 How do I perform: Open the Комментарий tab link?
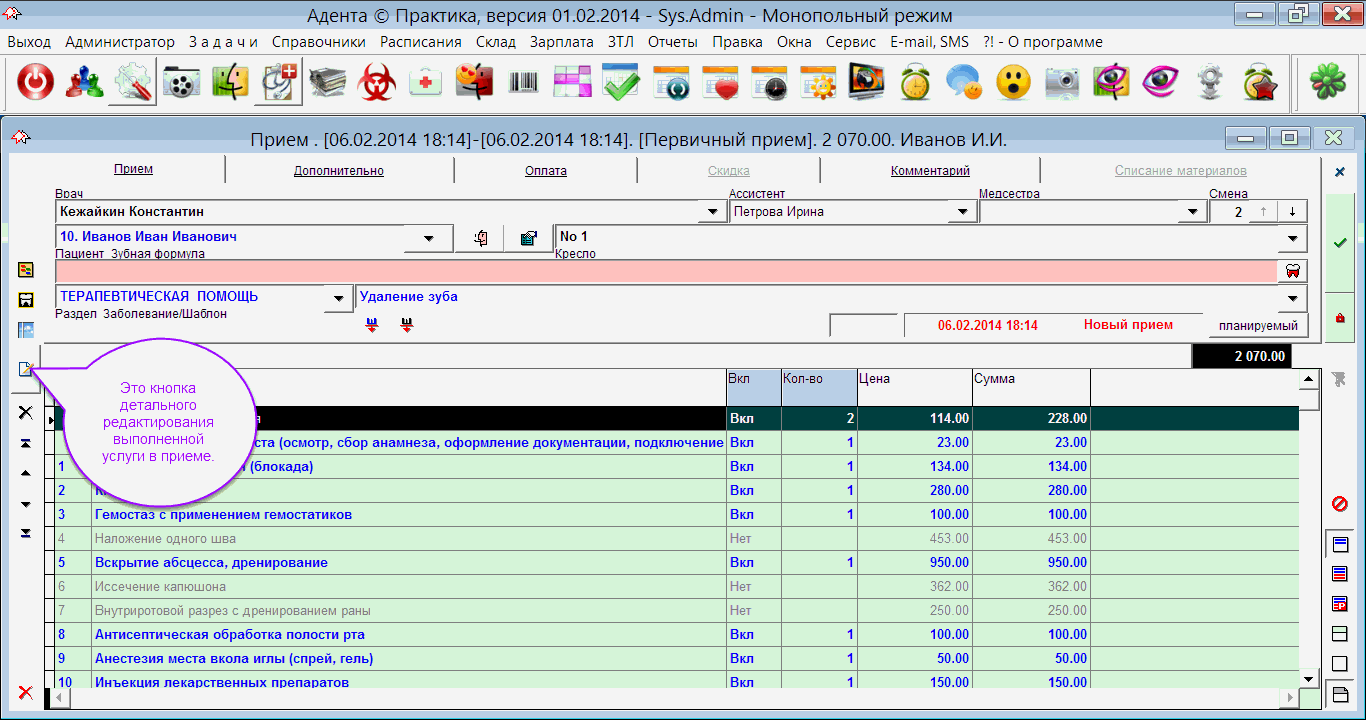click(x=930, y=171)
